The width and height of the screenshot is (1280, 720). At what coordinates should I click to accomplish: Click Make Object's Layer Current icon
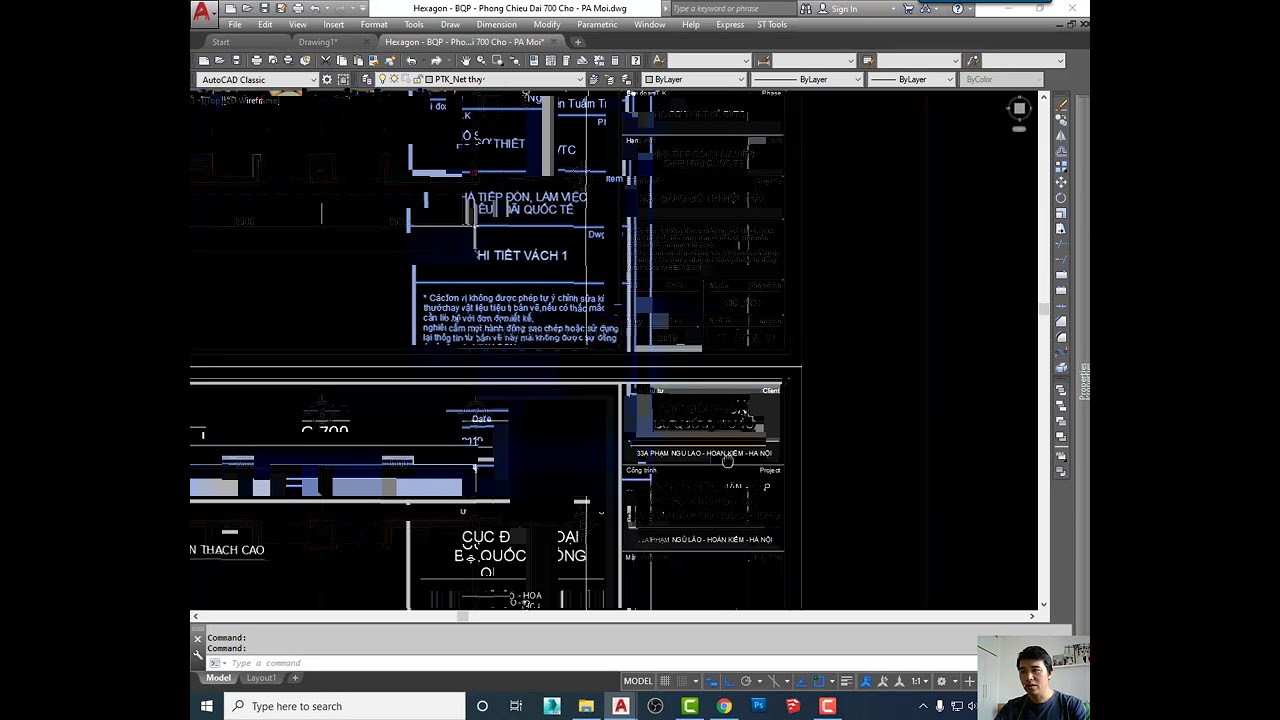(594, 79)
